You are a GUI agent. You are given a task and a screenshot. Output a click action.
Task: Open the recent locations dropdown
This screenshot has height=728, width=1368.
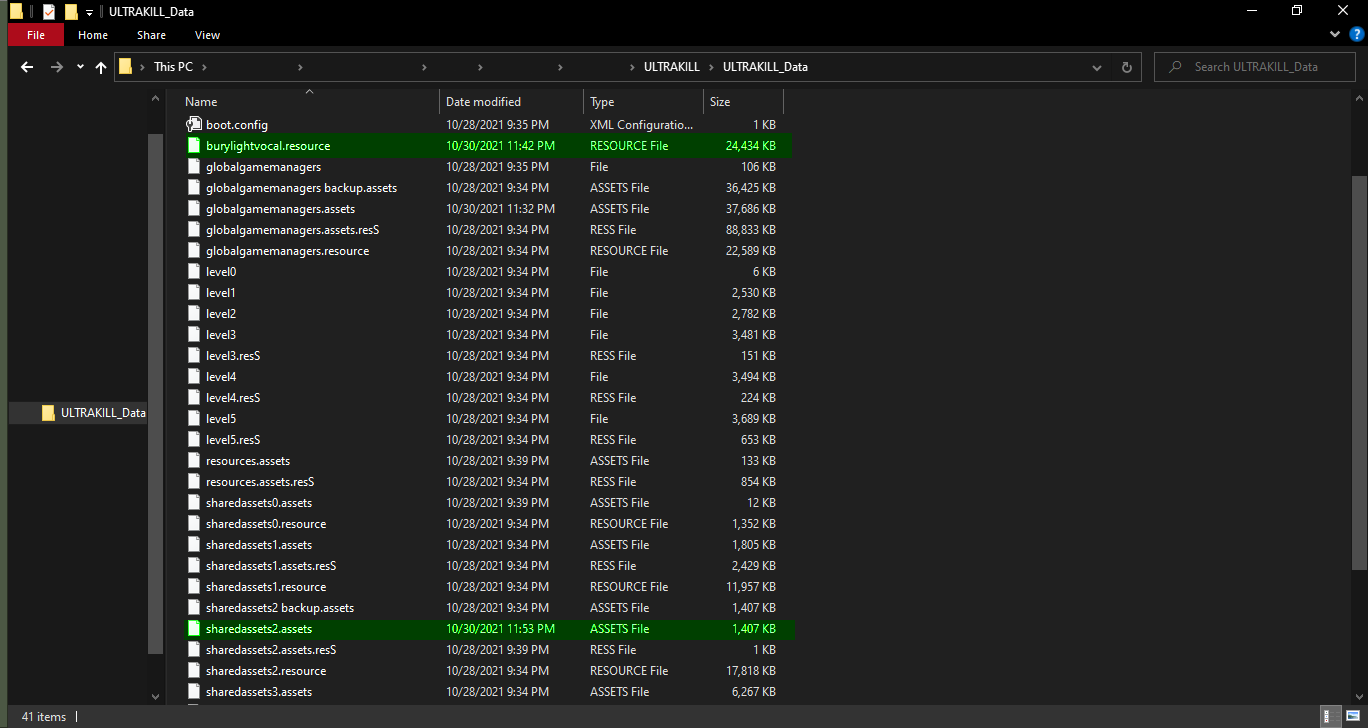(x=80, y=67)
